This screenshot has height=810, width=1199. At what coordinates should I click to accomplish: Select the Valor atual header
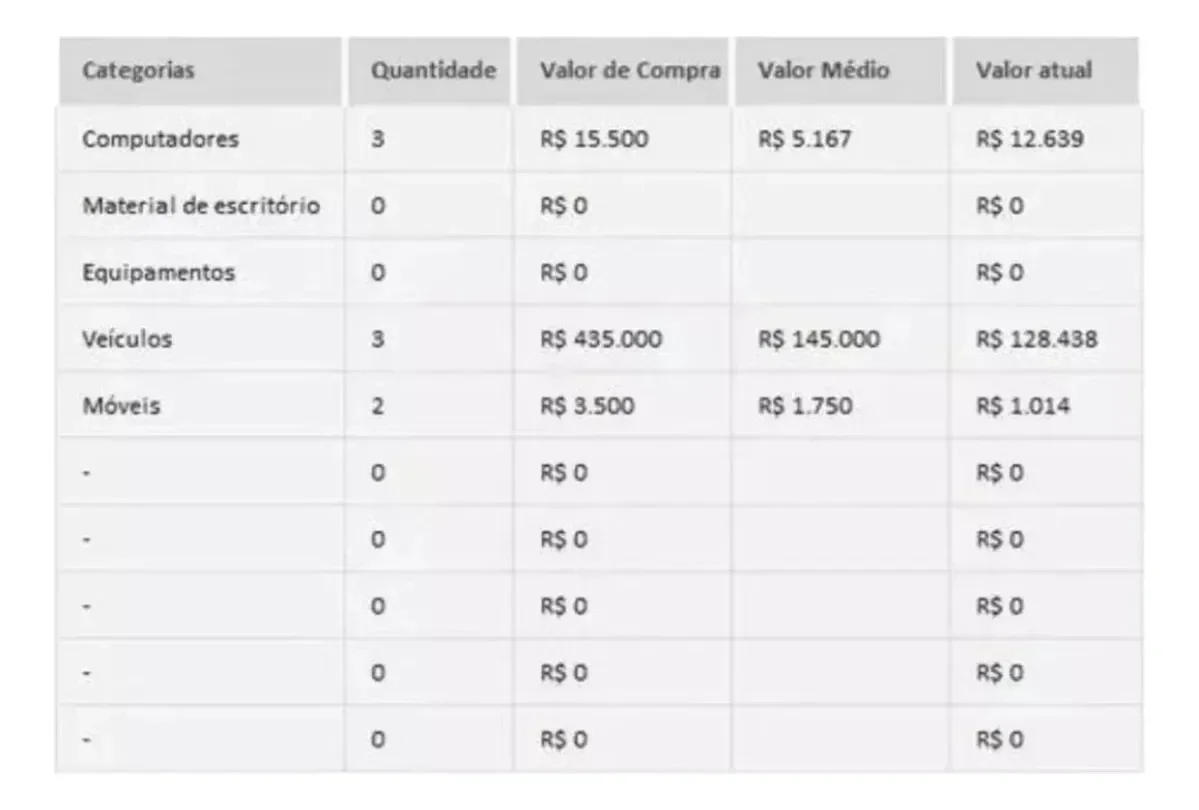[1045, 70]
